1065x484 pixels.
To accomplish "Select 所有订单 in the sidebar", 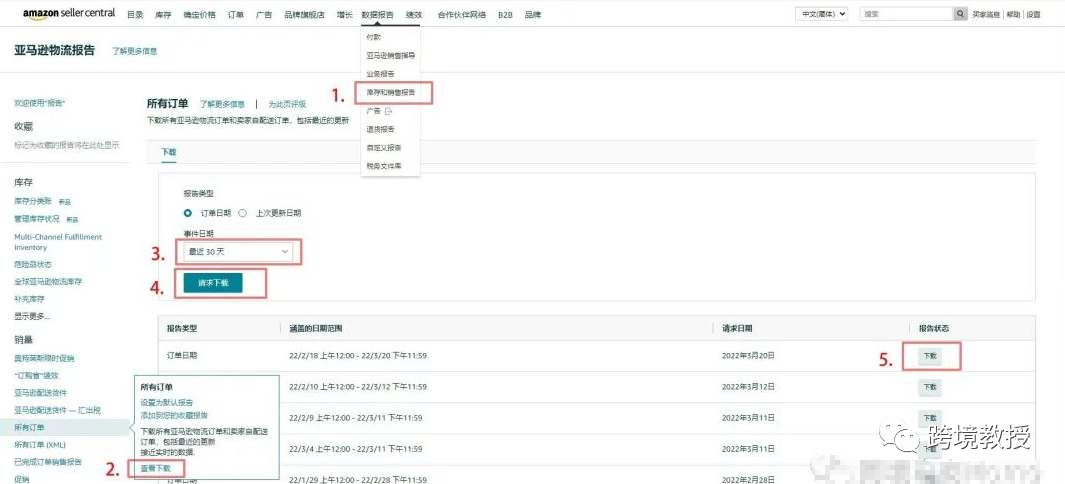I will click(x=29, y=428).
